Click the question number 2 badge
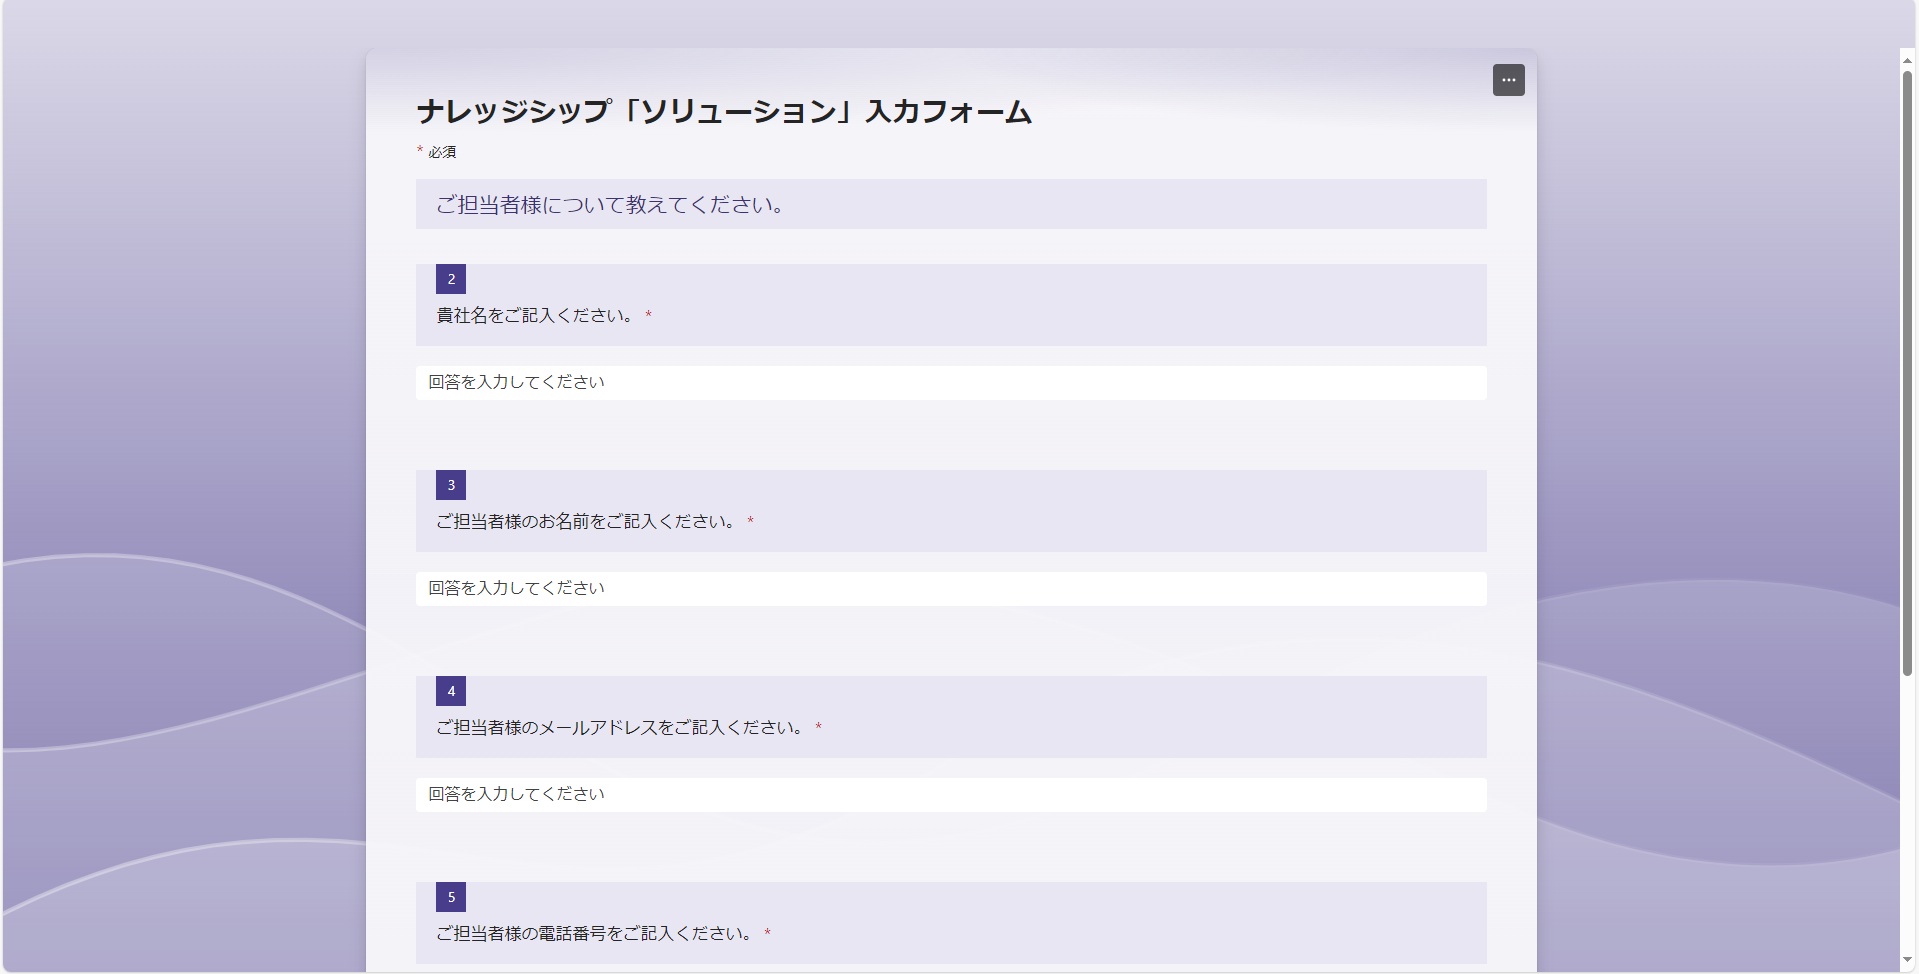The image size is (1919, 974). 451,279
